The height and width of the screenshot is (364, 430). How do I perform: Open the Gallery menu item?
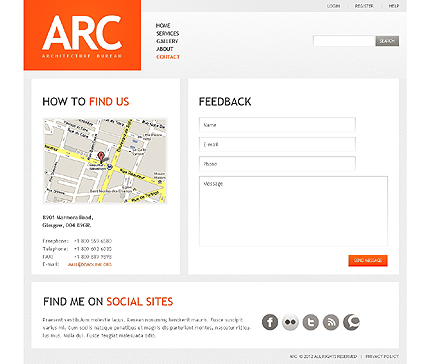(x=167, y=41)
